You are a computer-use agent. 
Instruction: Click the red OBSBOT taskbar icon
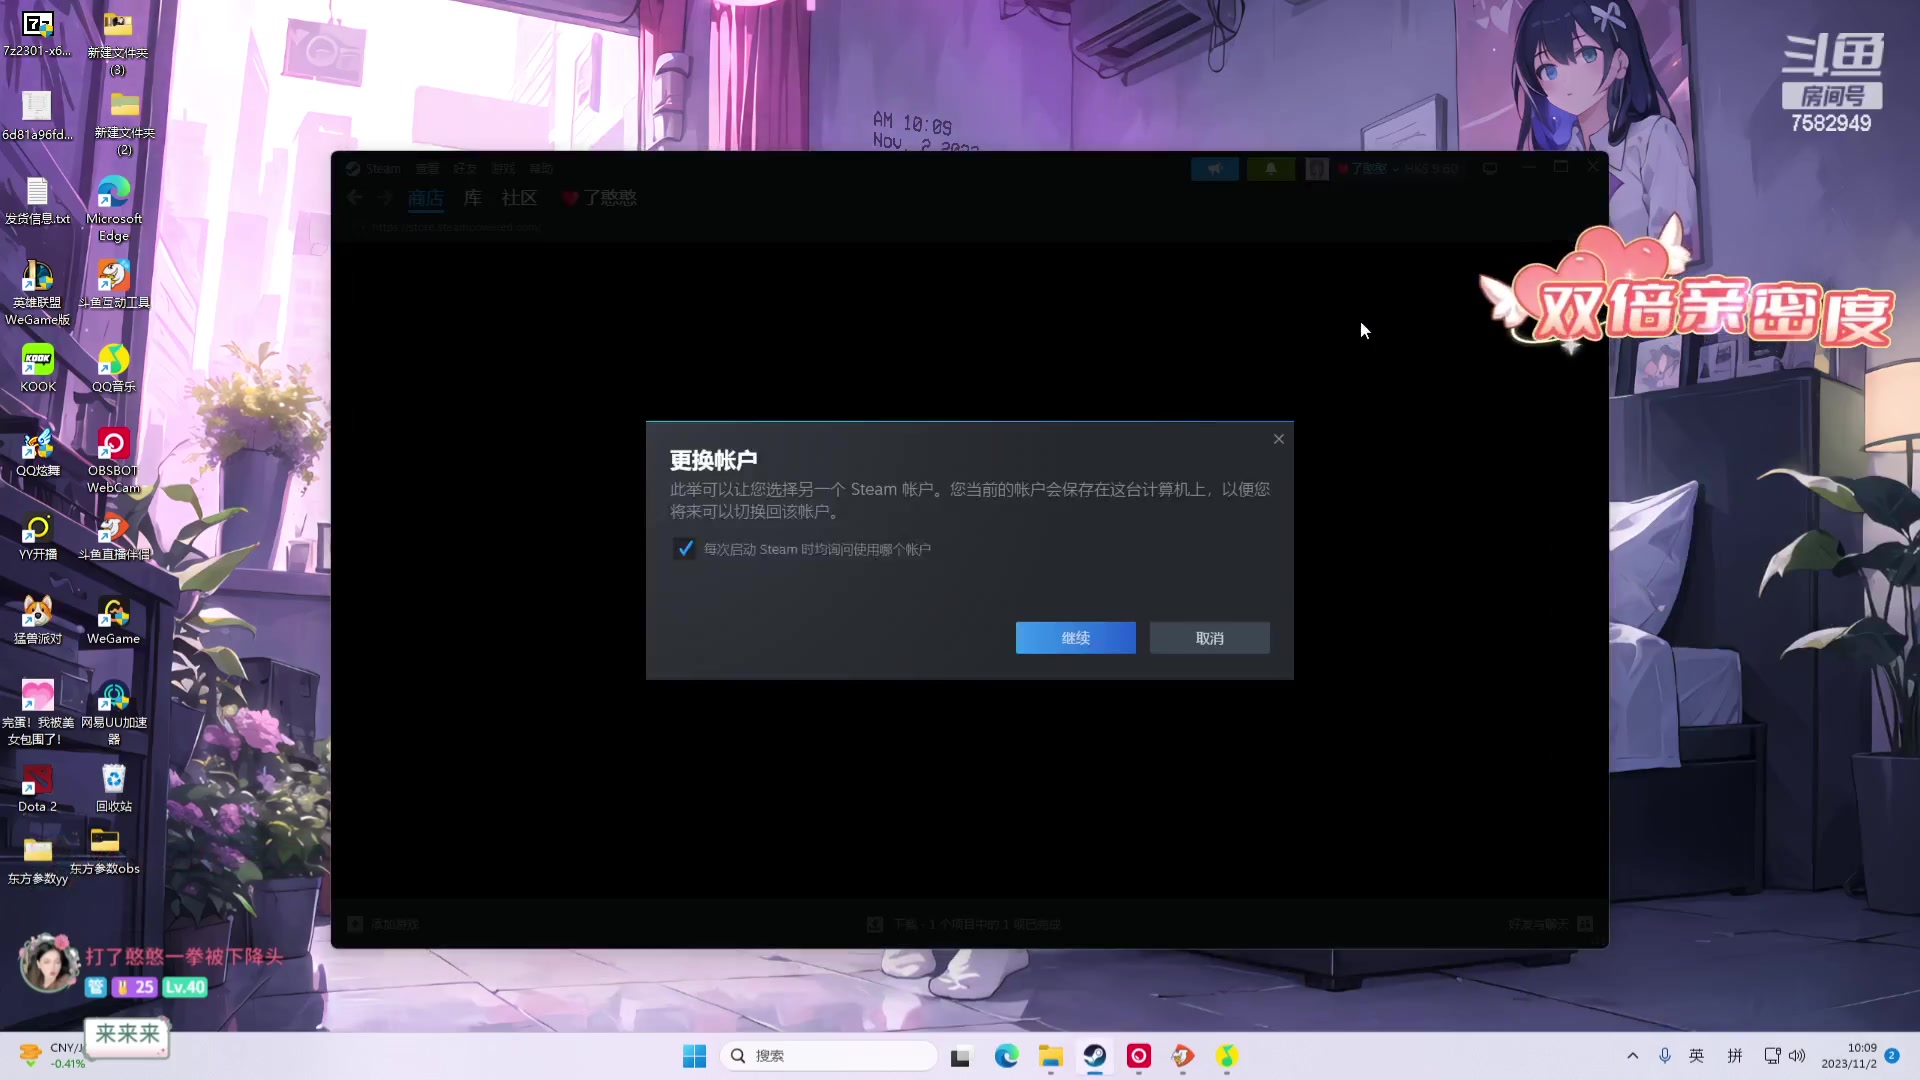pyautogui.click(x=1139, y=1056)
